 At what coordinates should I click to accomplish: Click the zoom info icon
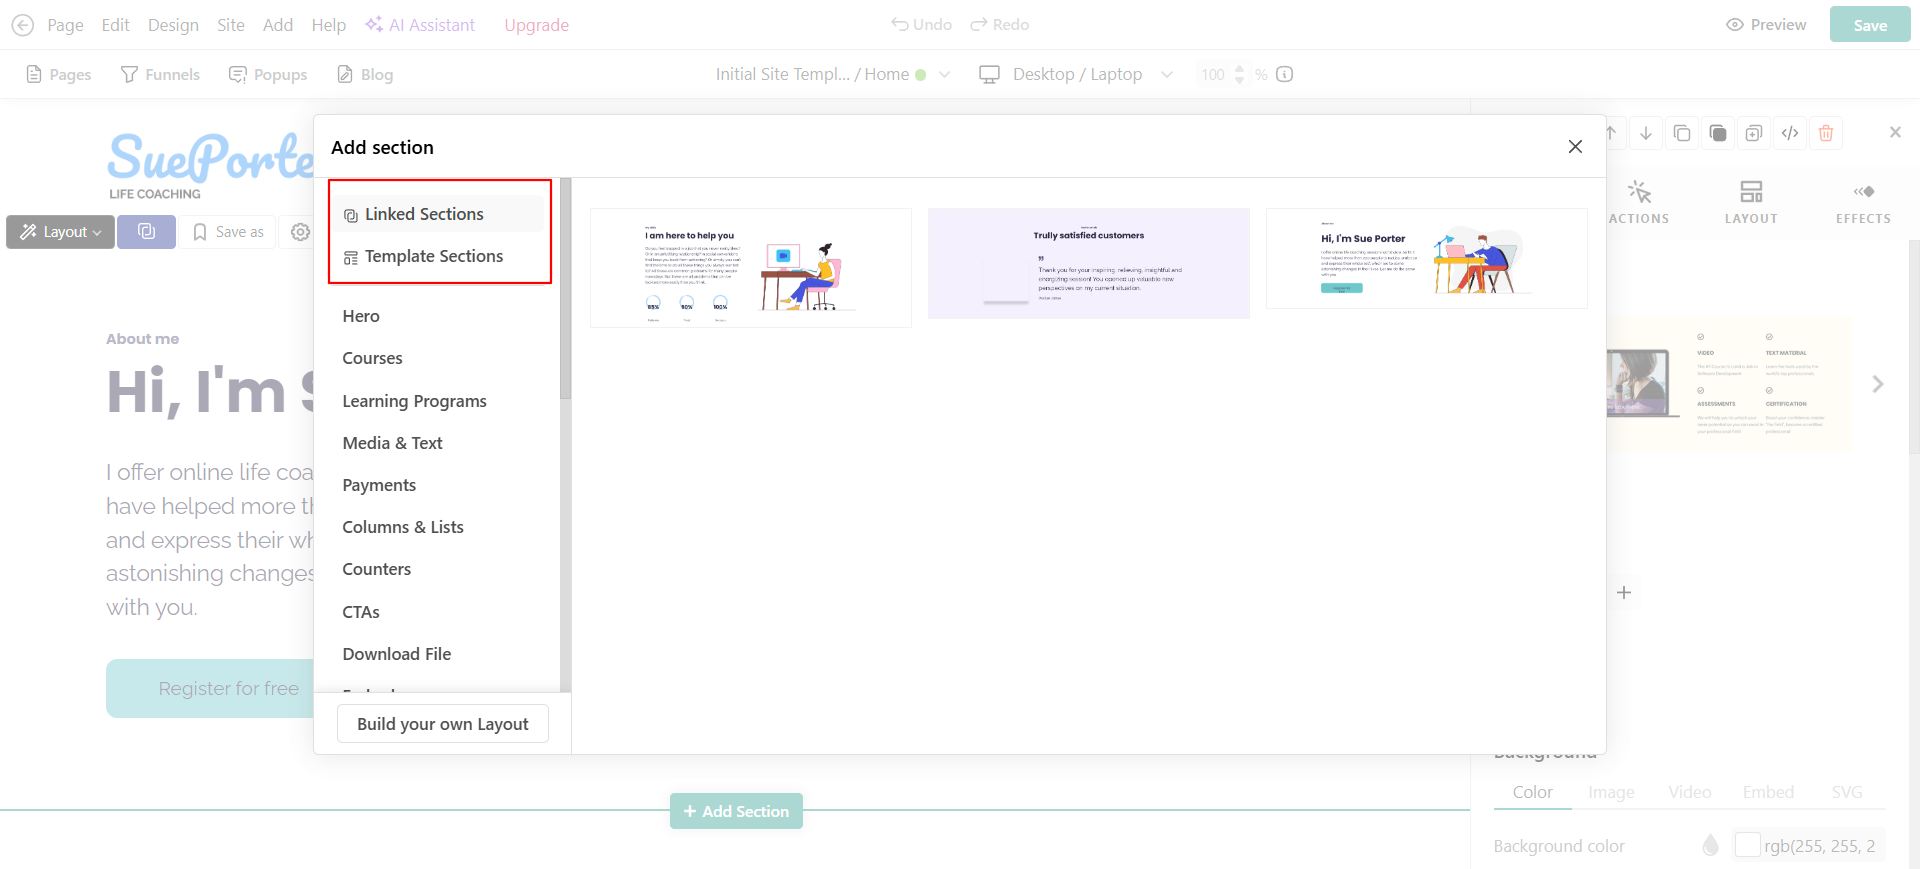[x=1285, y=74]
